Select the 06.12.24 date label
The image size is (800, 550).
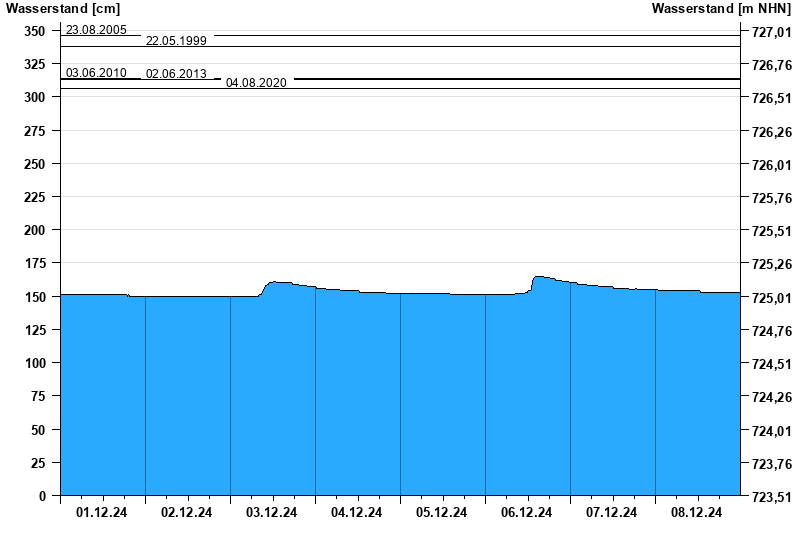(527, 513)
